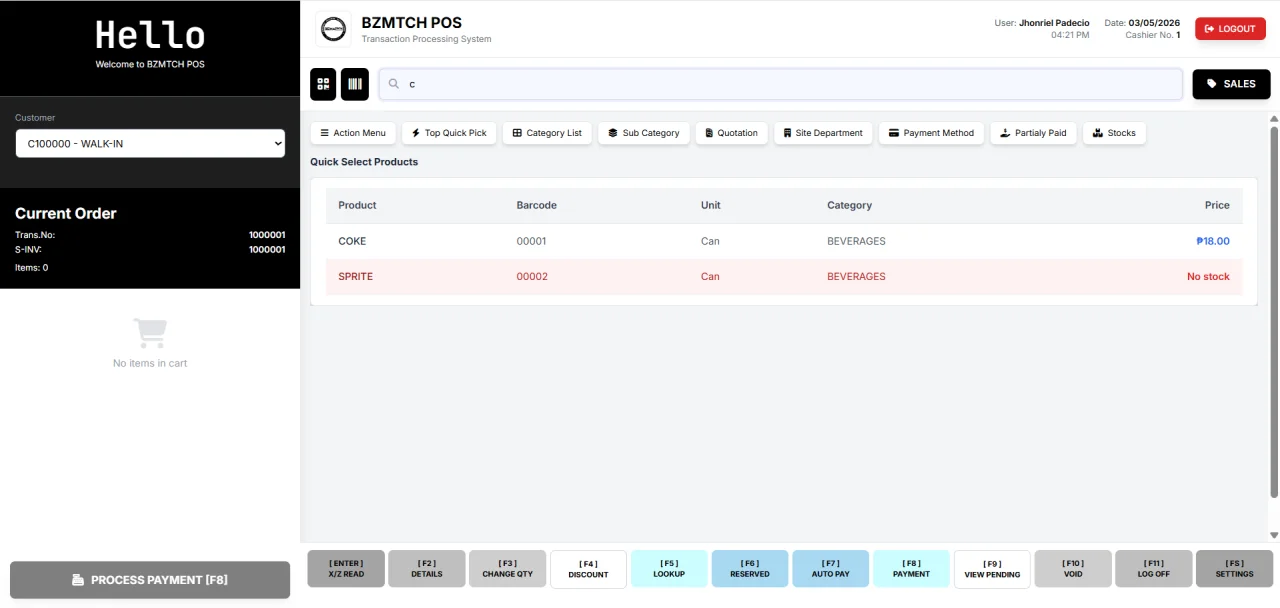The image size is (1280, 608).
Task: Click the [F2] DETAILS key
Action: click(427, 569)
